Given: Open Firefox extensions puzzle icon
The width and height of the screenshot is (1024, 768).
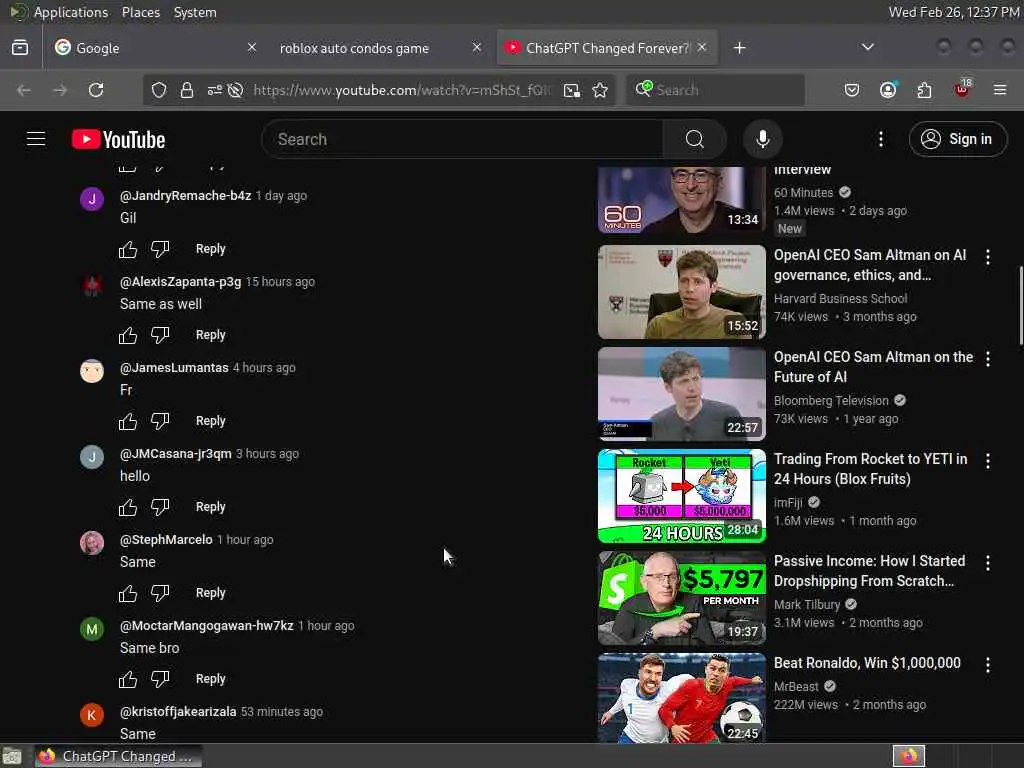Looking at the screenshot, I should [924, 90].
